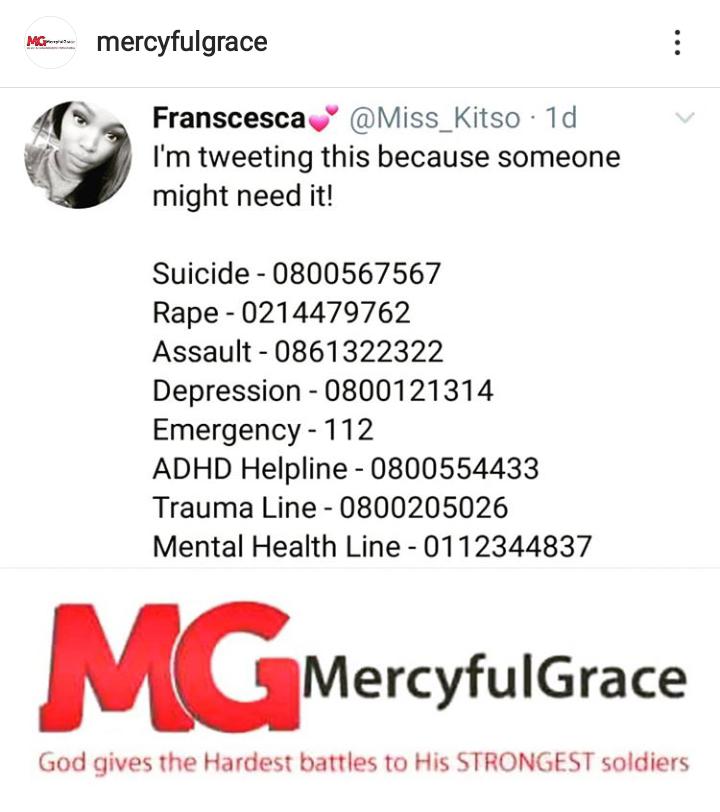Screen dimensions: 720x812
Task: Tap the Trauma Line number 0800205026
Action: tap(423, 508)
